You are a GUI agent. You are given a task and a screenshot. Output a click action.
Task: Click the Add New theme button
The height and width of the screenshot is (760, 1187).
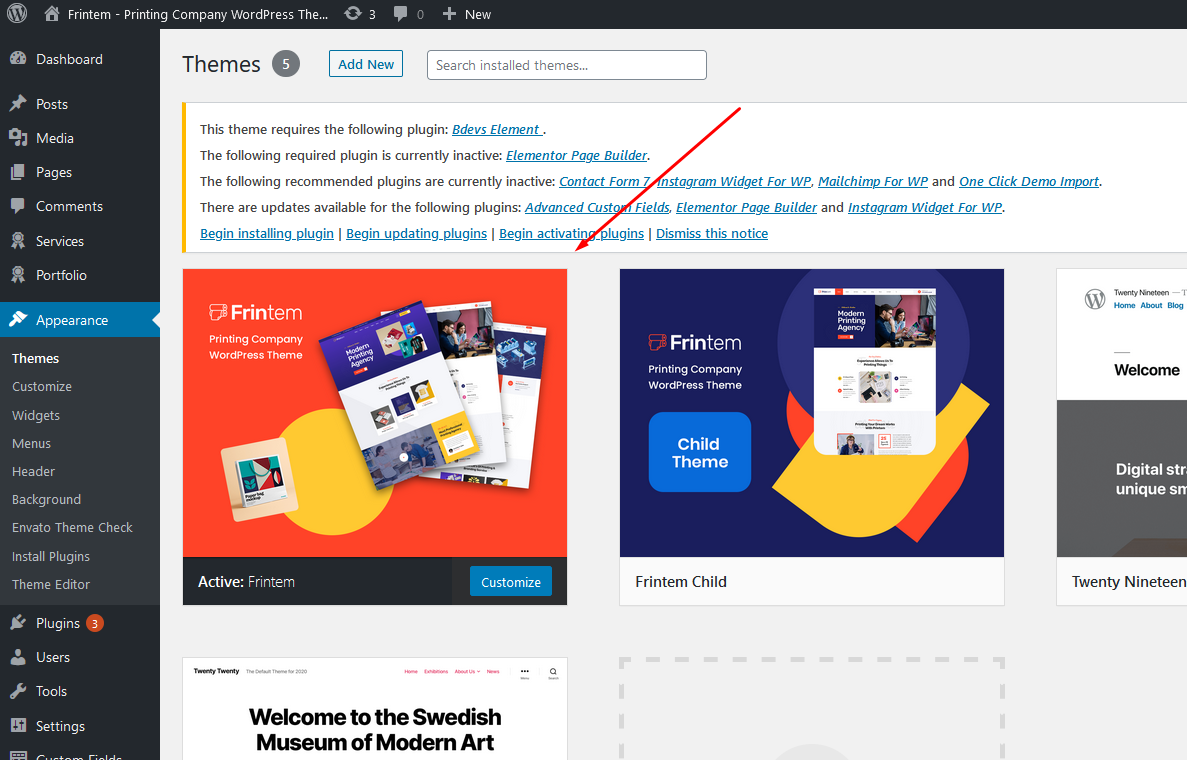tap(366, 64)
